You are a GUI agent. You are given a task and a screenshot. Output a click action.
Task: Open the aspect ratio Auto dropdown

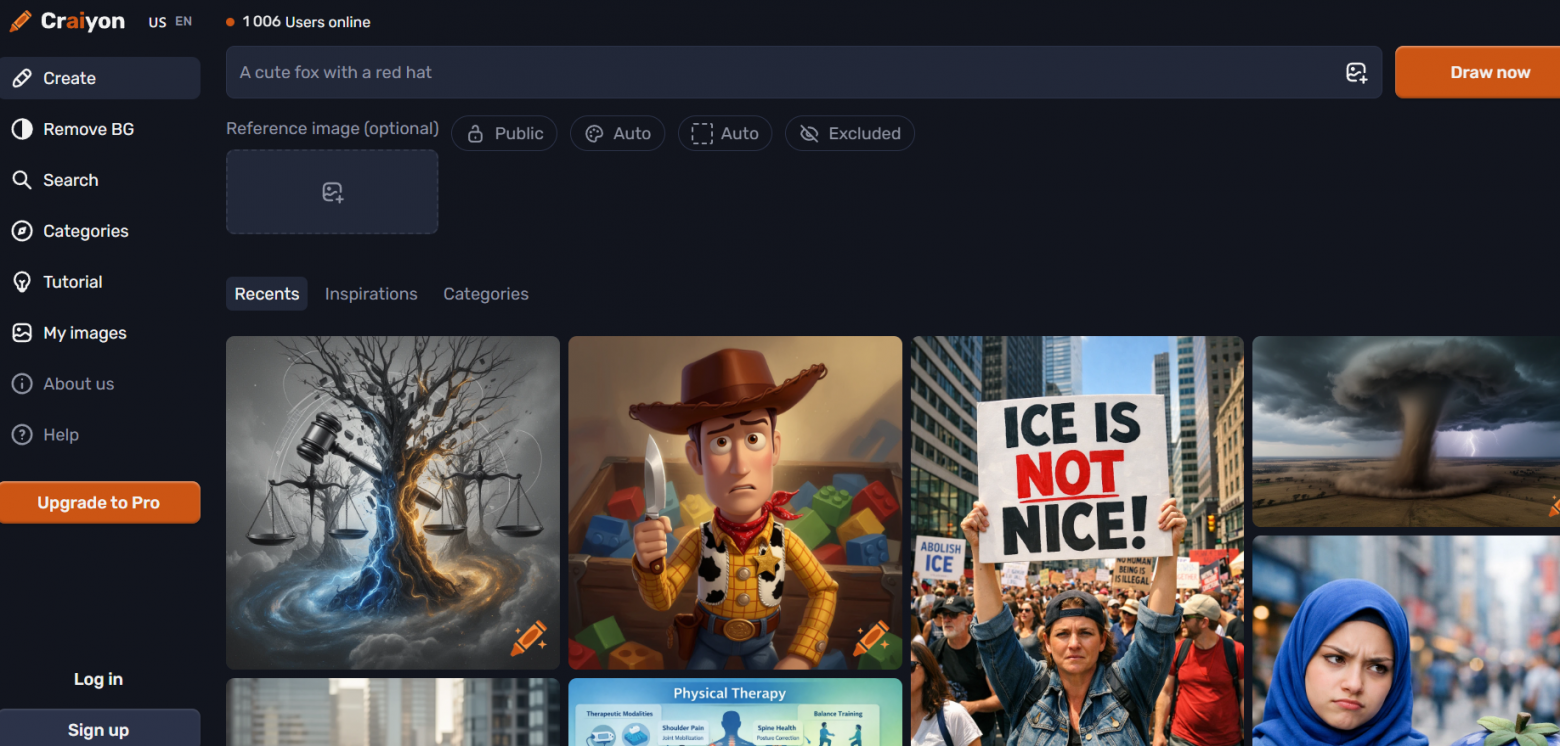pos(725,134)
